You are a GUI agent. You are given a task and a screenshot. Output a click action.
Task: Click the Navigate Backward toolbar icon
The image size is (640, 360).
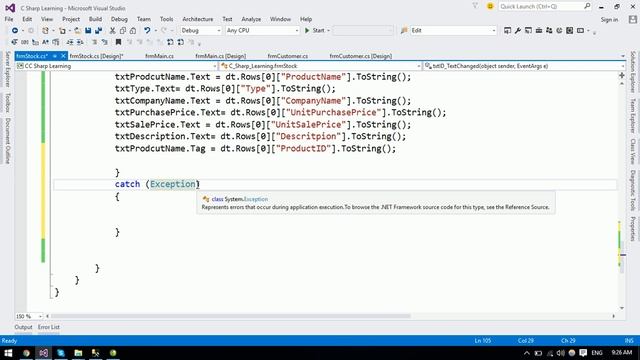point(15,31)
